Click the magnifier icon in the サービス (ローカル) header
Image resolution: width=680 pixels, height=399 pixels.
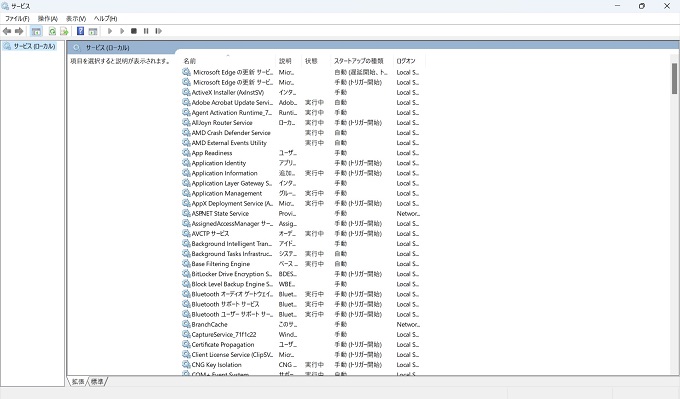click(77, 48)
